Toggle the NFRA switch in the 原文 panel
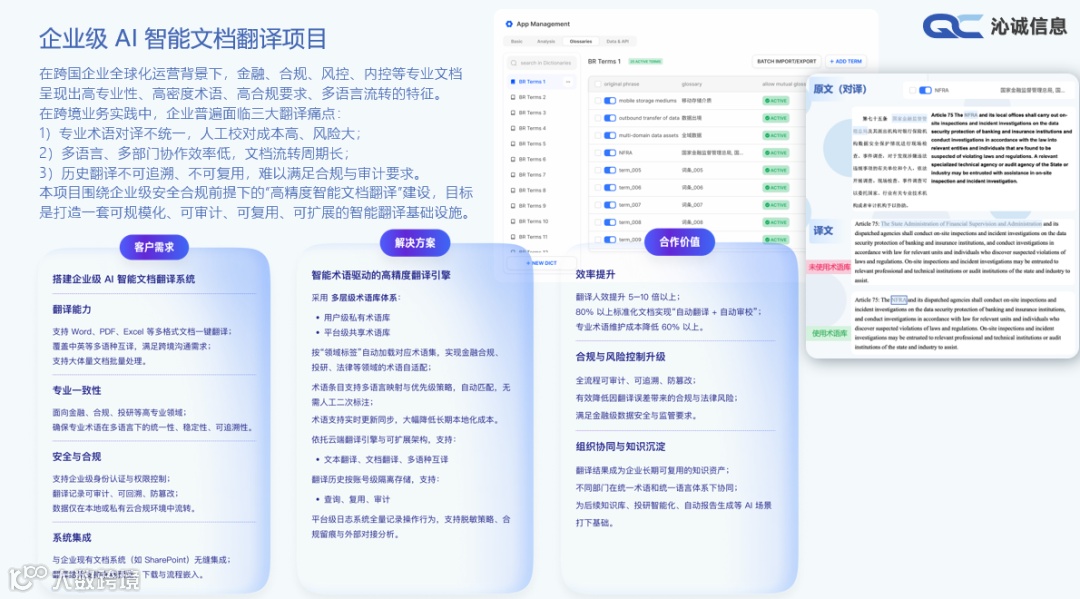1080x599 pixels. [925, 90]
